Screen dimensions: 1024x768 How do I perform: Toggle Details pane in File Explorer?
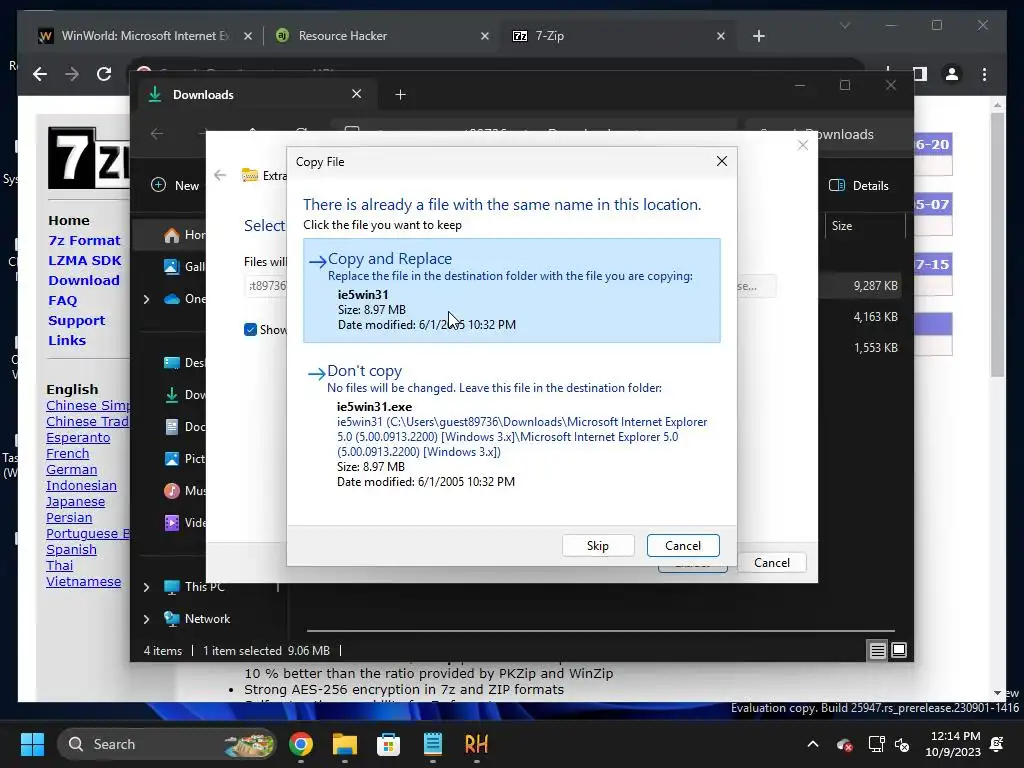(859, 185)
